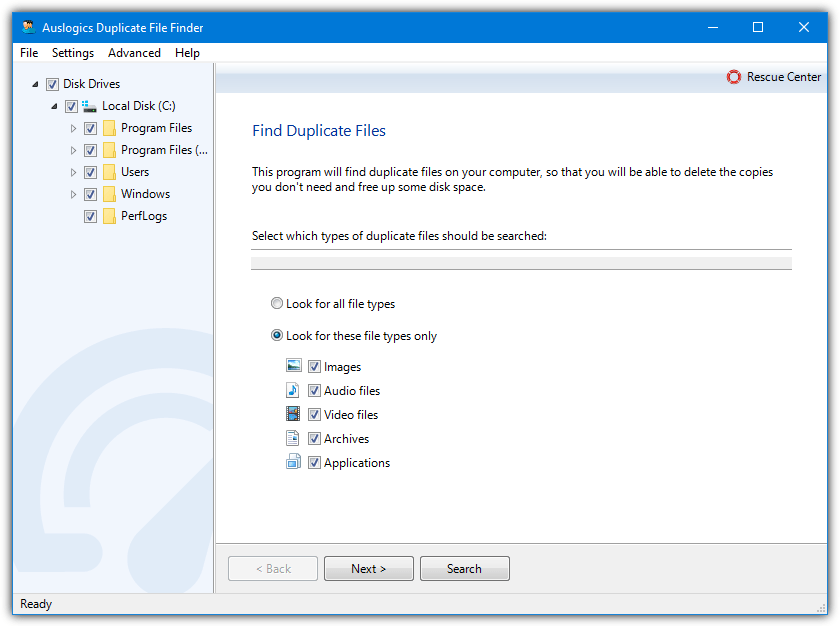This screenshot has height=626, width=840.
Task: Expand the Program Files (... node
Action: tap(73, 150)
